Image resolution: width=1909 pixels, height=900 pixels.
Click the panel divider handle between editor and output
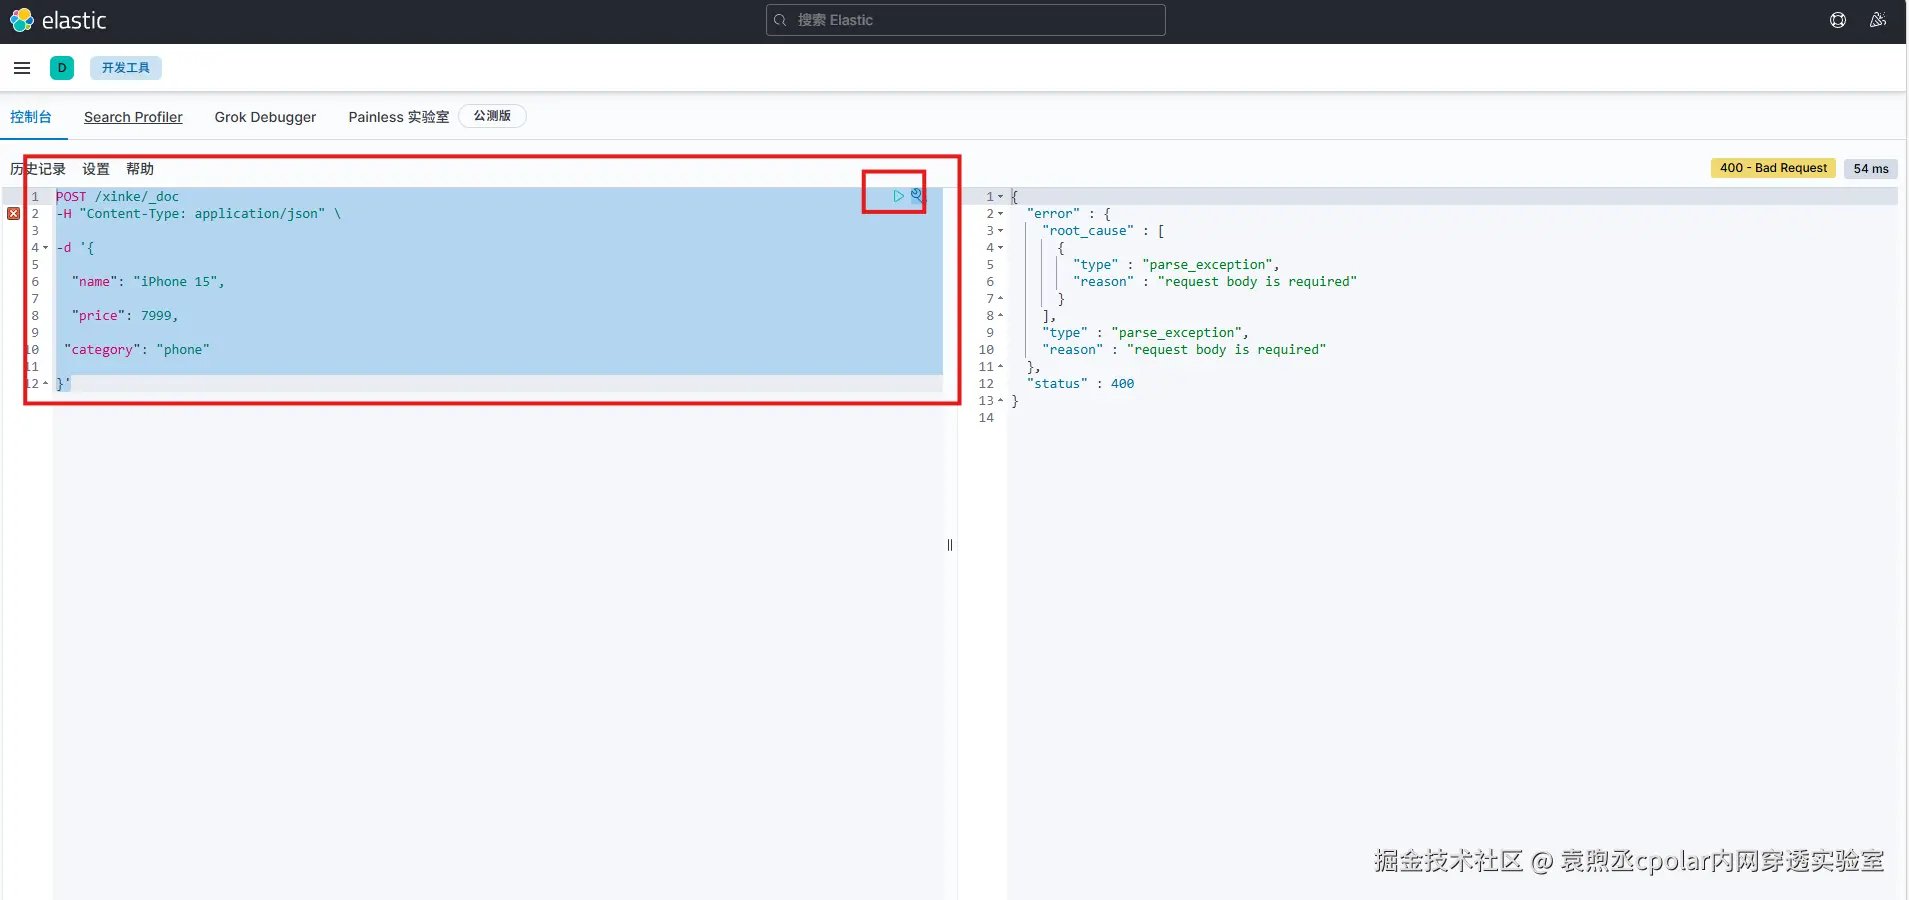(950, 545)
